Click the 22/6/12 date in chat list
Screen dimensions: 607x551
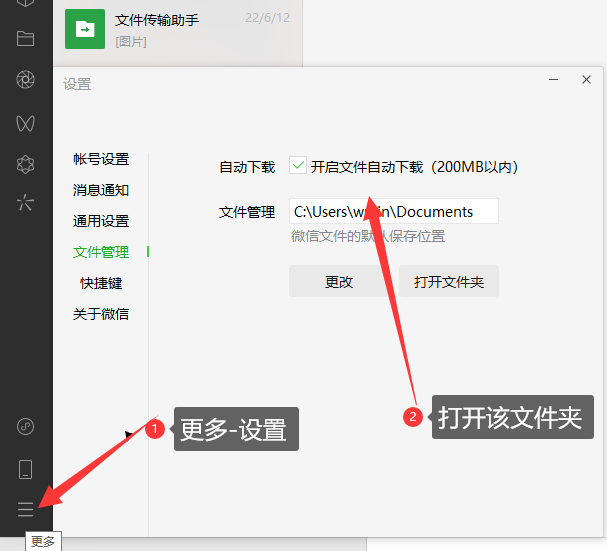click(x=267, y=18)
